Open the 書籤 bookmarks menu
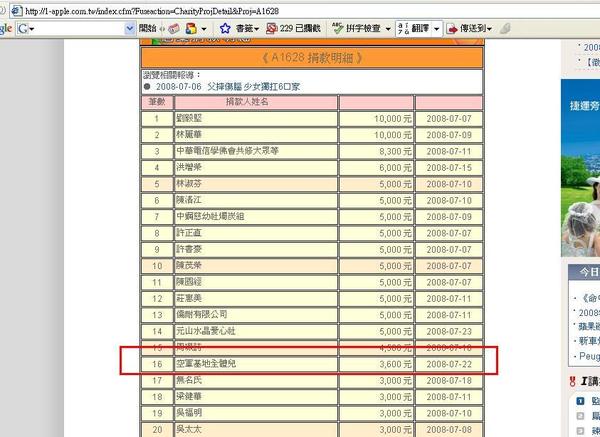The height and width of the screenshot is (437, 600). (x=247, y=28)
